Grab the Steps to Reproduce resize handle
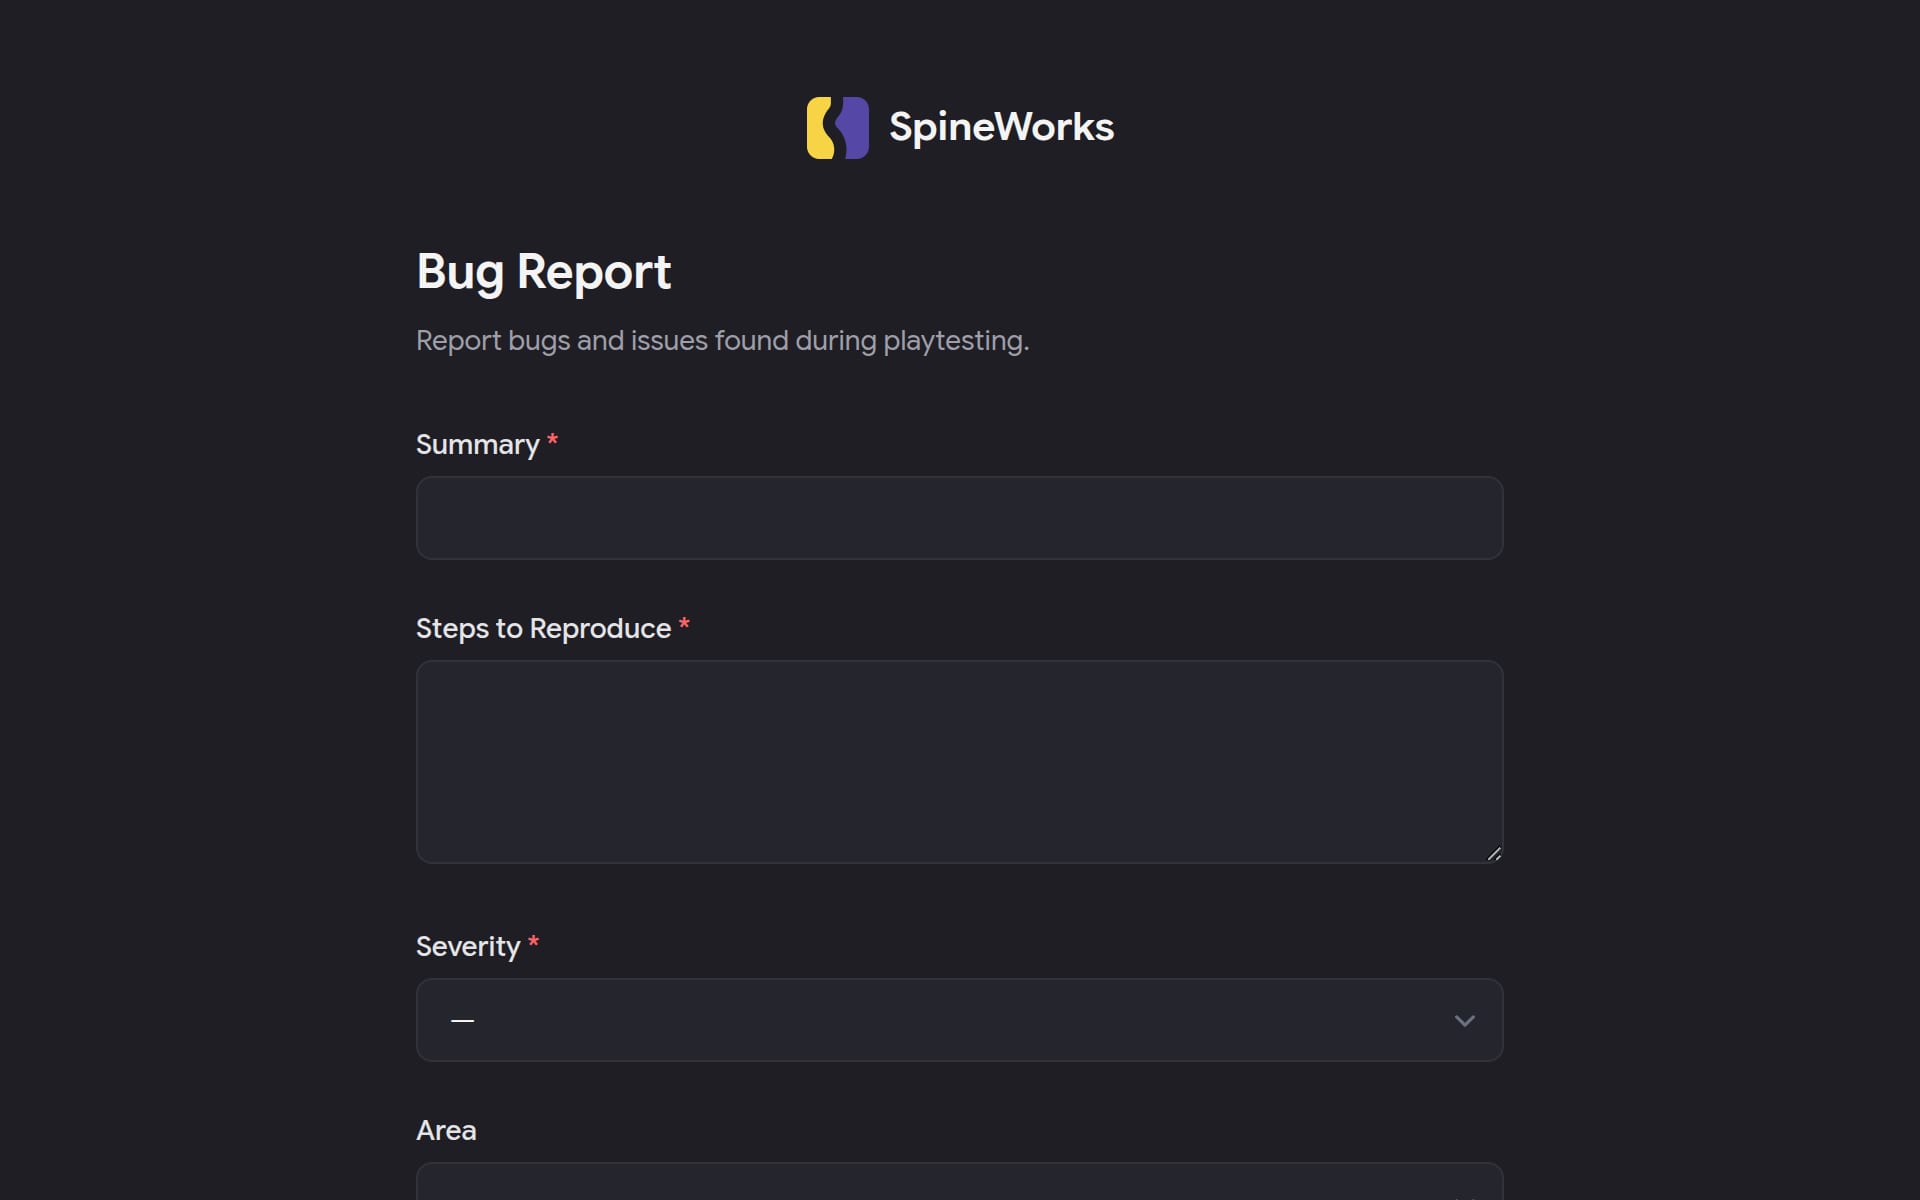Screen dimensions: 1920x1200 pos(1494,853)
